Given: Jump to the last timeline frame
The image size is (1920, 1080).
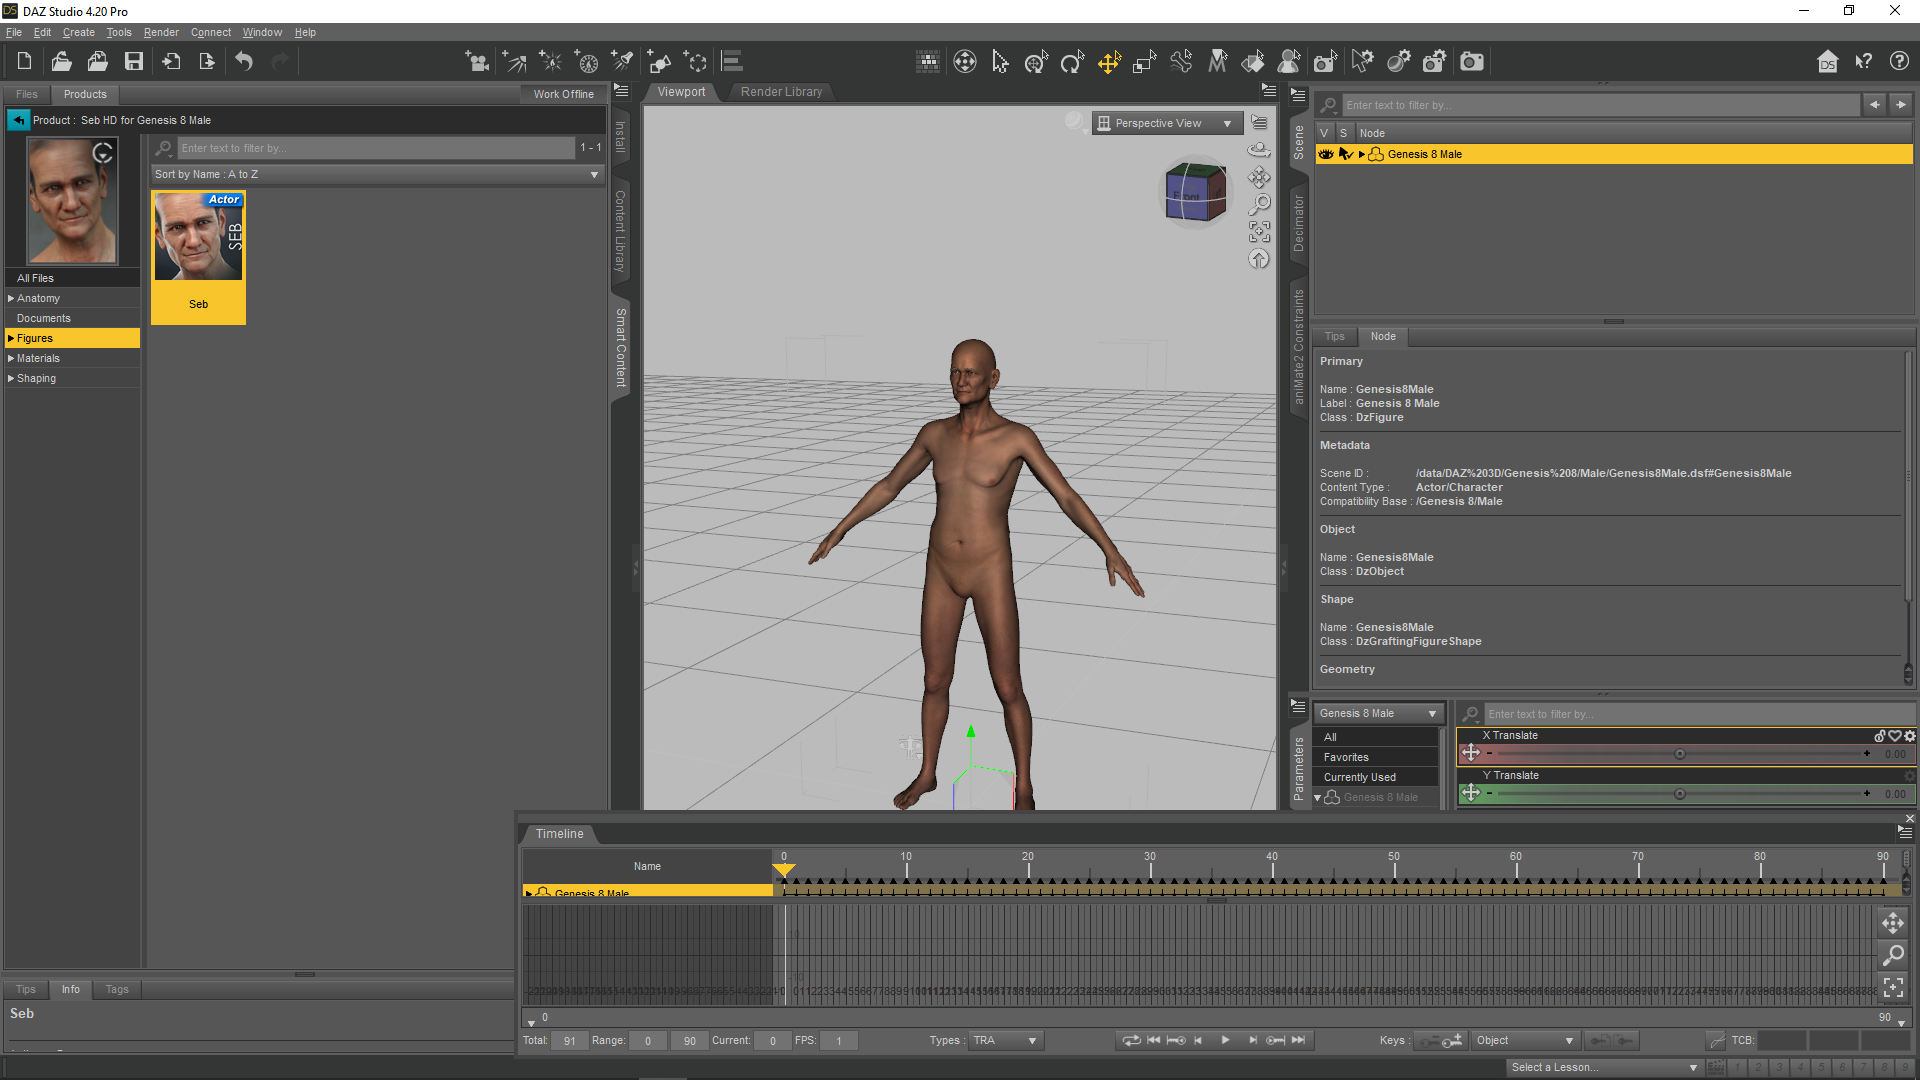Looking at the screenshot, I should pos(1298,1041).
